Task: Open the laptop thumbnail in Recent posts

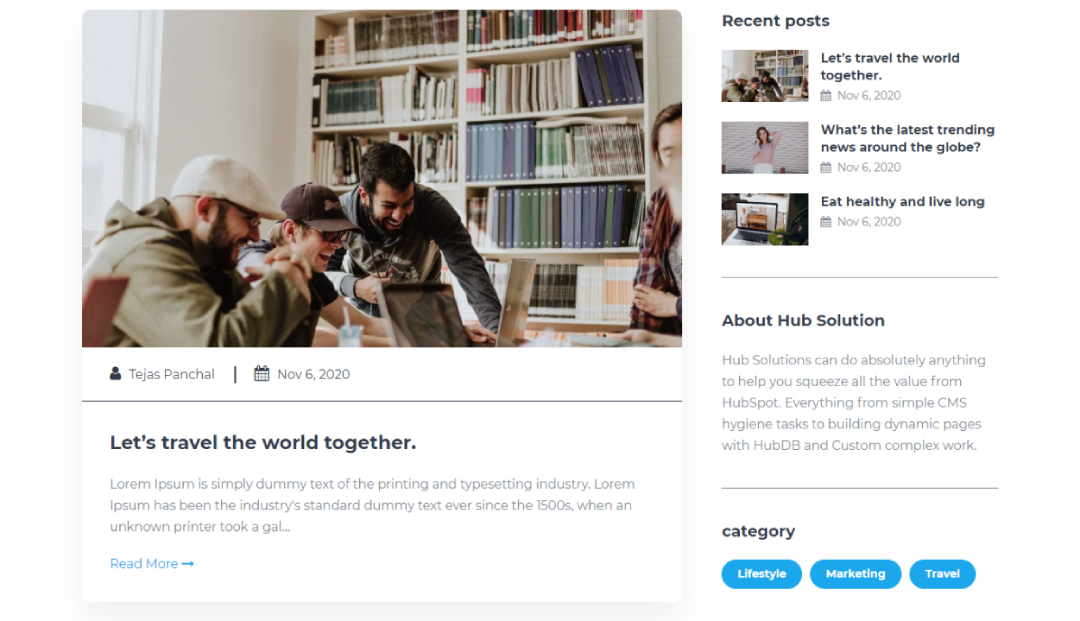Action: point(765,219)
